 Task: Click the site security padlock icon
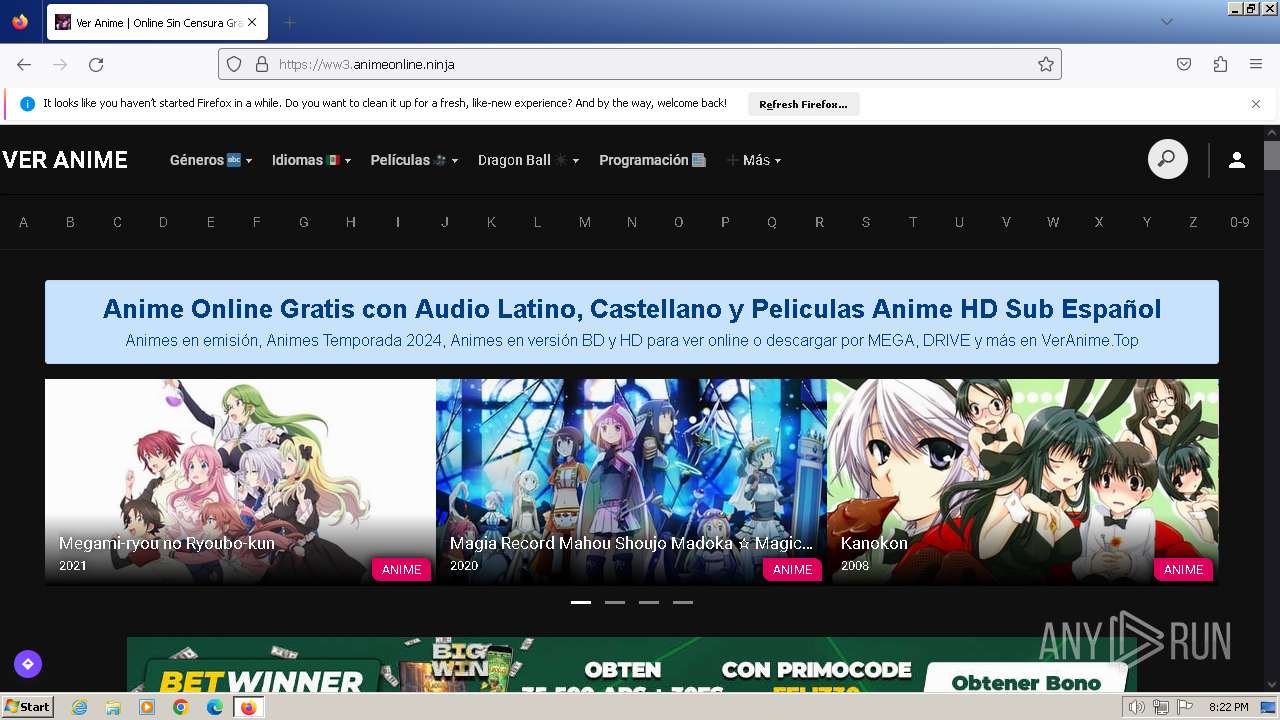point(262,64)
